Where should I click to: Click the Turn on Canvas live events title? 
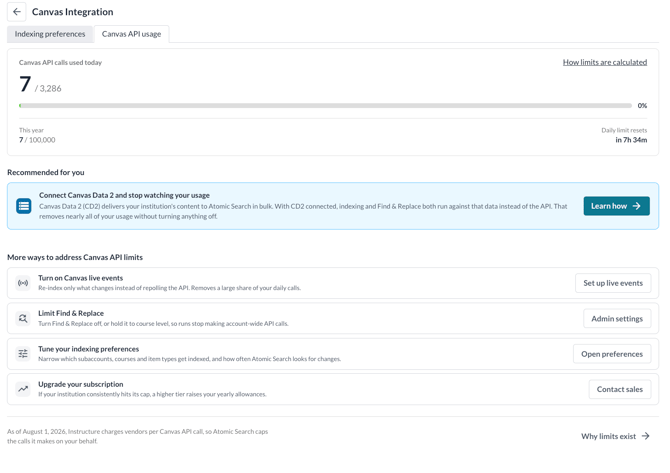pos(80,278)
